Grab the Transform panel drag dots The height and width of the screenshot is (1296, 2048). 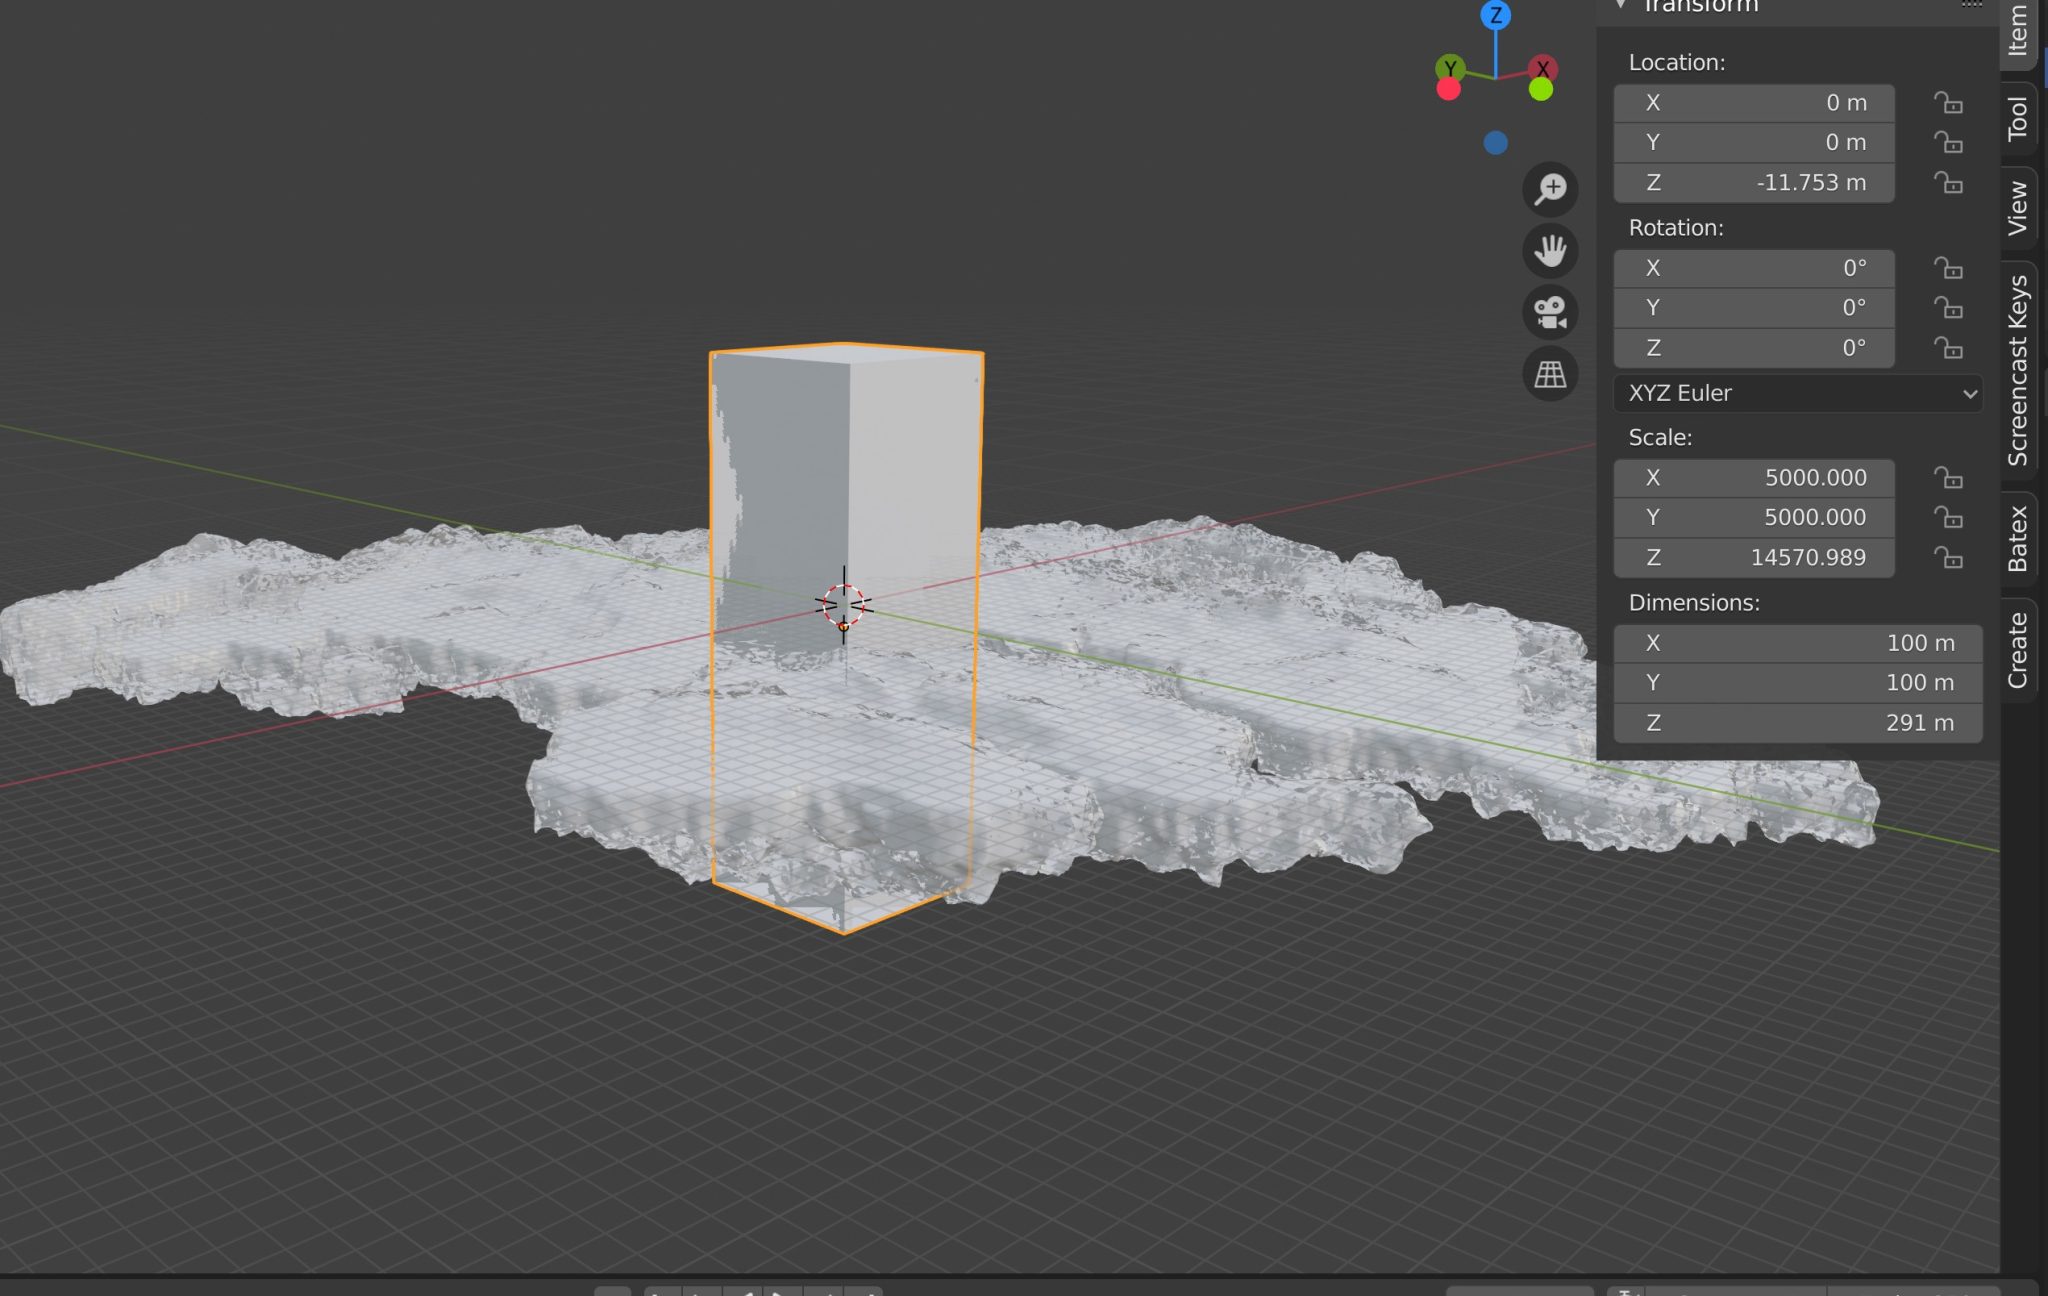[1971, 5]
